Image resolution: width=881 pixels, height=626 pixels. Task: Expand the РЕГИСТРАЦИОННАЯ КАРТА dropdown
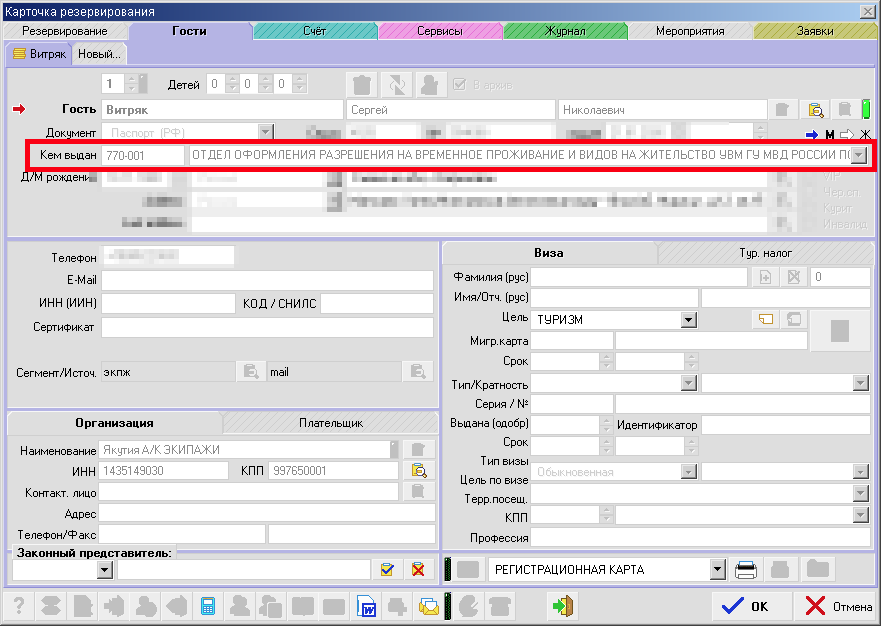click(x=716, y=570)
